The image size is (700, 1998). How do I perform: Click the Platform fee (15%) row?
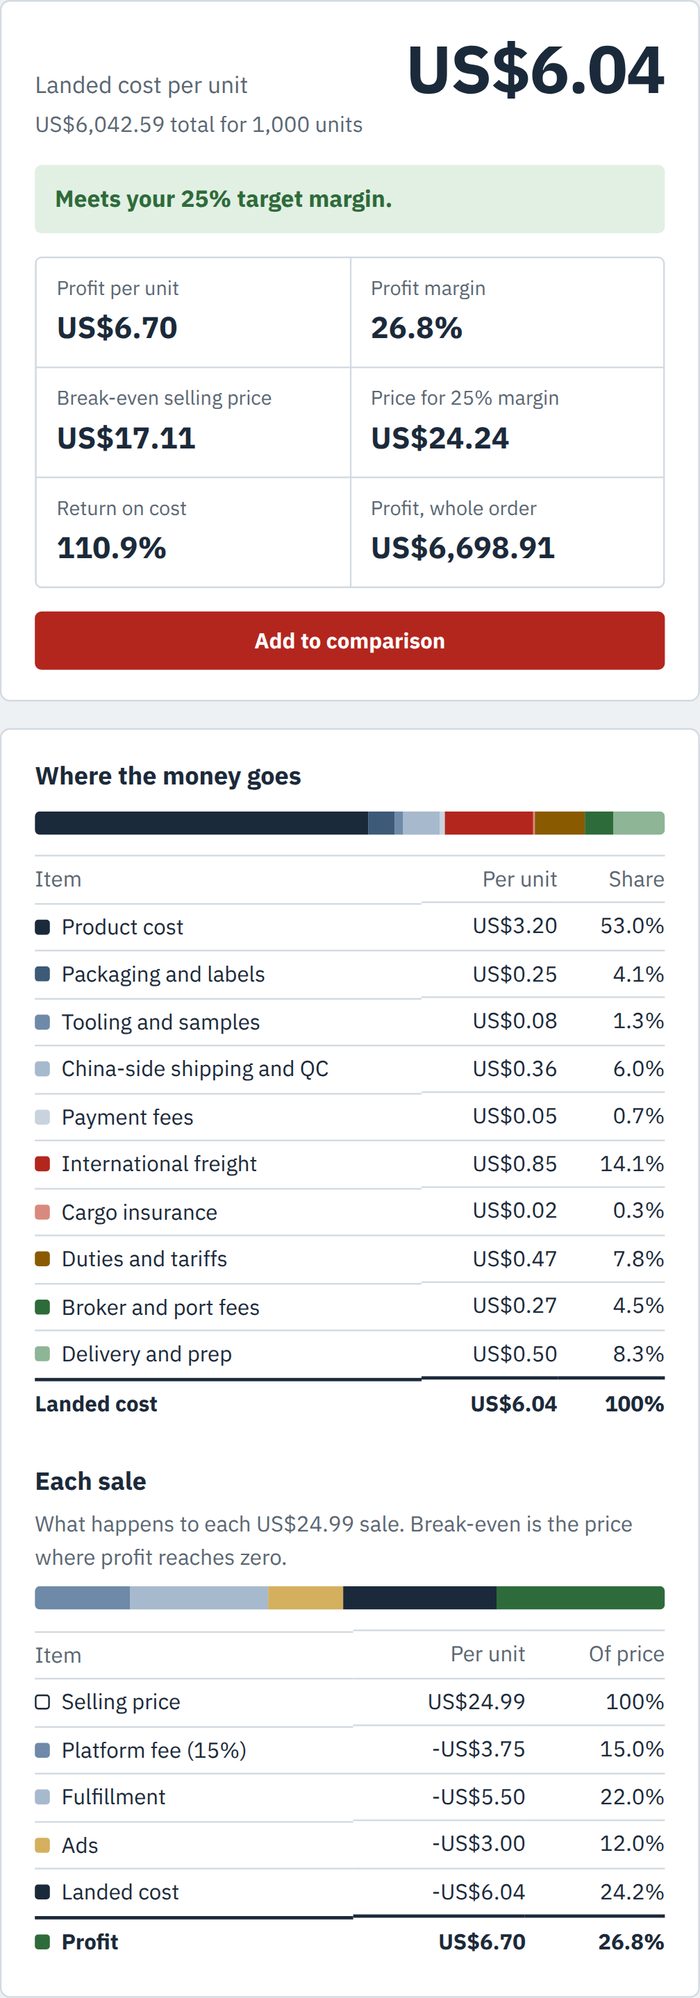point(350,1750)
